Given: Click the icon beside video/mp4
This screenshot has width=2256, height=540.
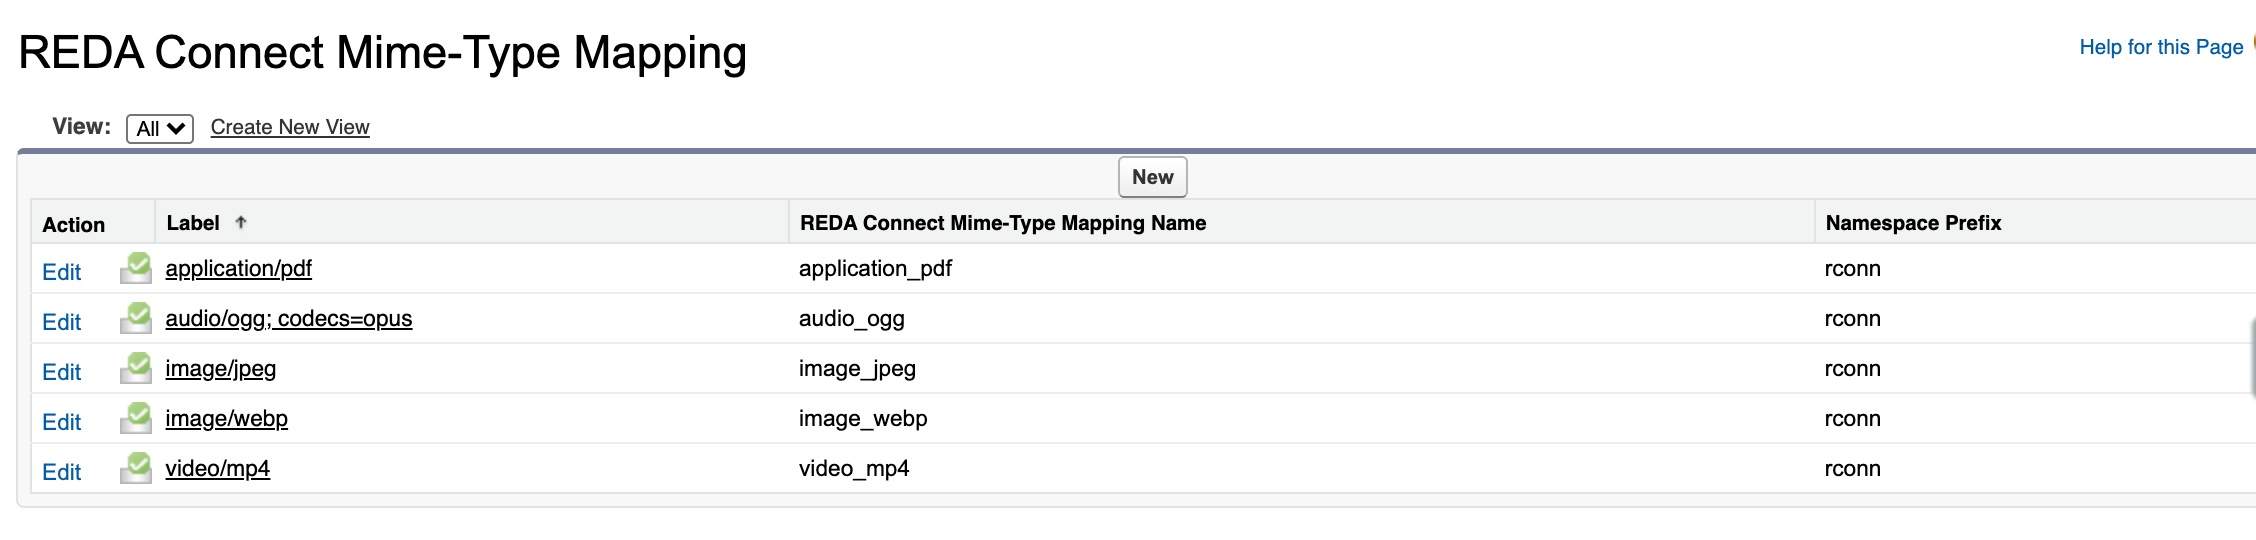Looking at the screenshot, I should (136, 468).
